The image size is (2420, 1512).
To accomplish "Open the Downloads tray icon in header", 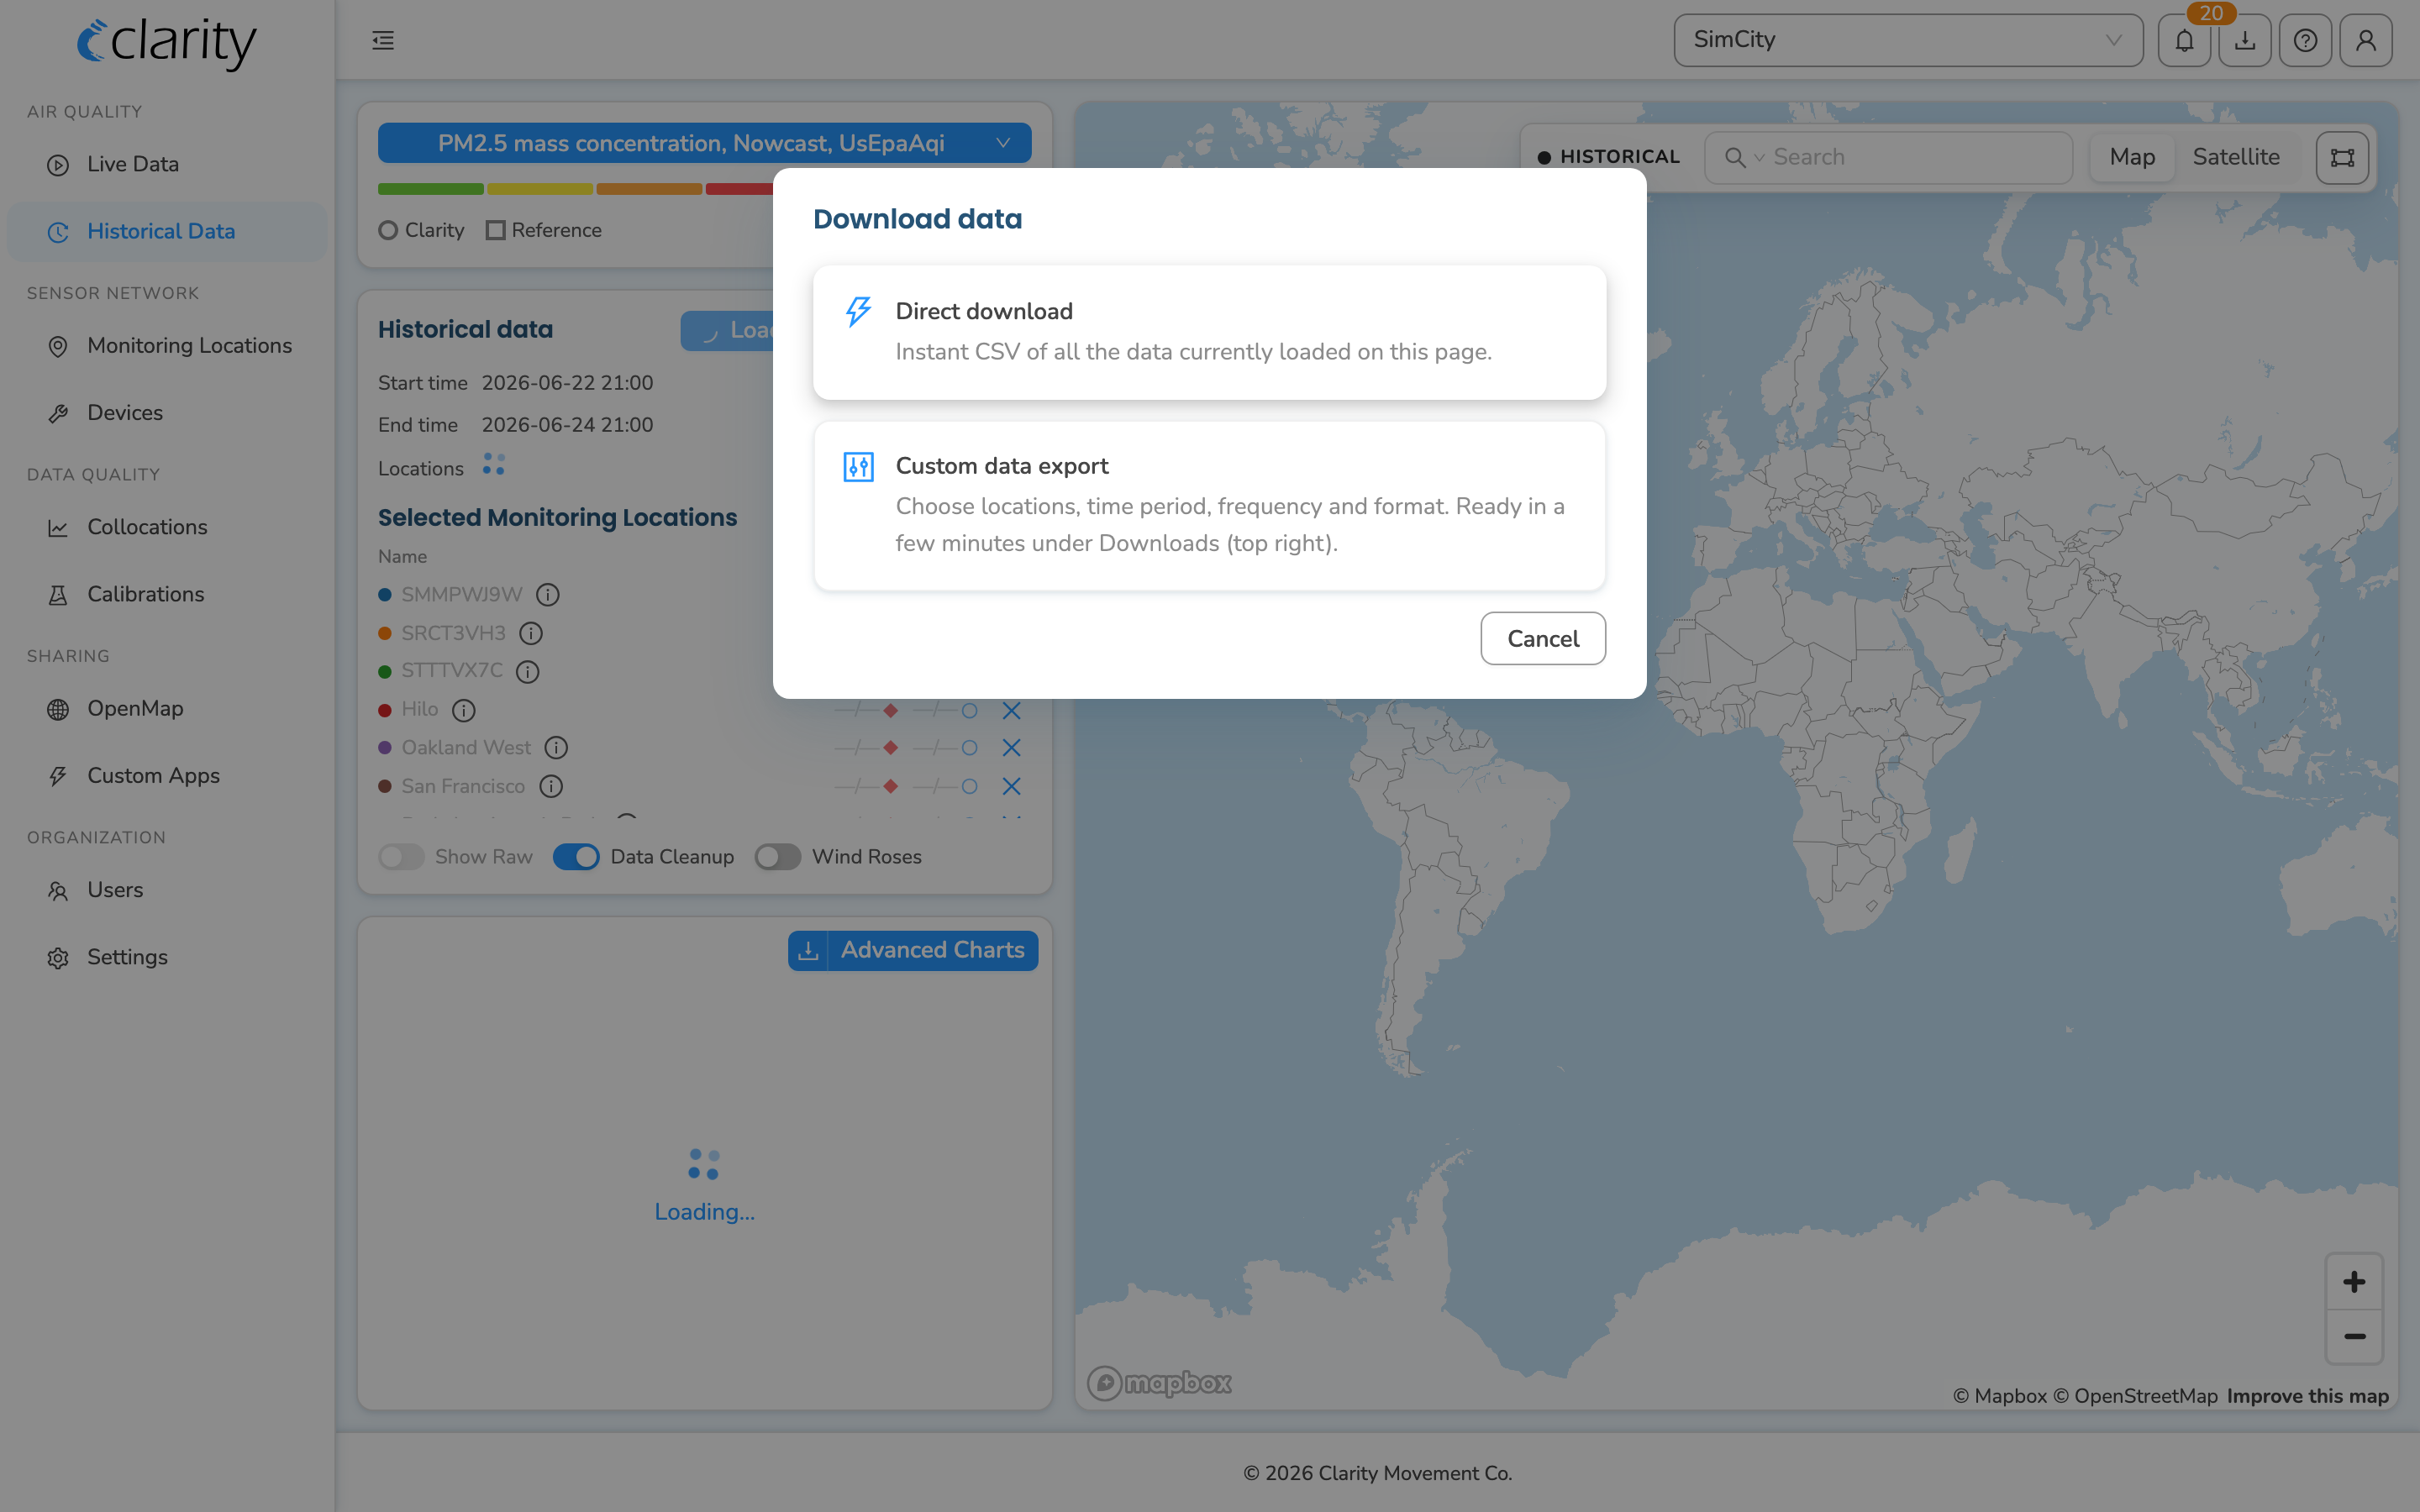I will tap(2245, 40).
